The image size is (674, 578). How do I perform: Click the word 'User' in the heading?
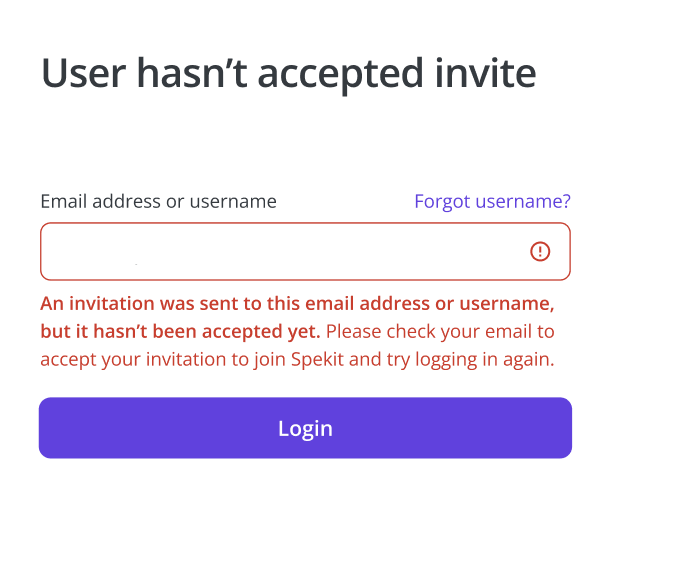tap(84, 74)
